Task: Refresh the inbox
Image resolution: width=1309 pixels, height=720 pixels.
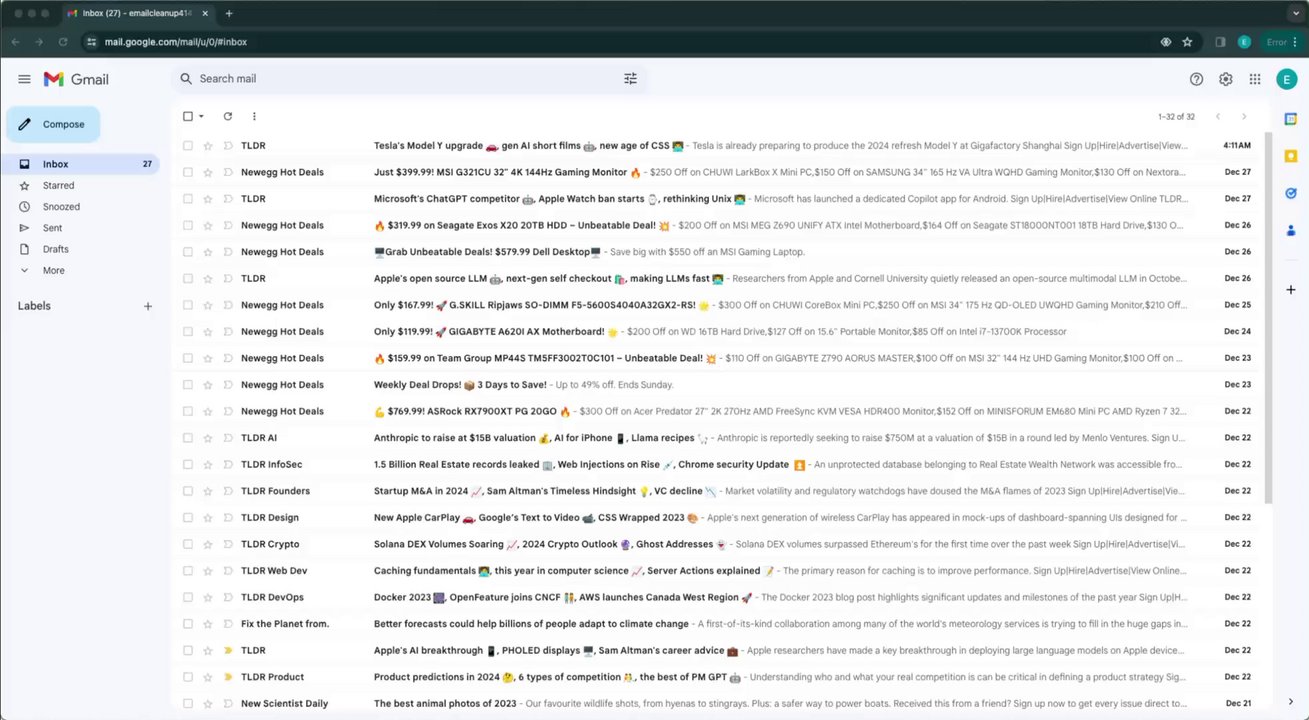Action: pos(227,117)
